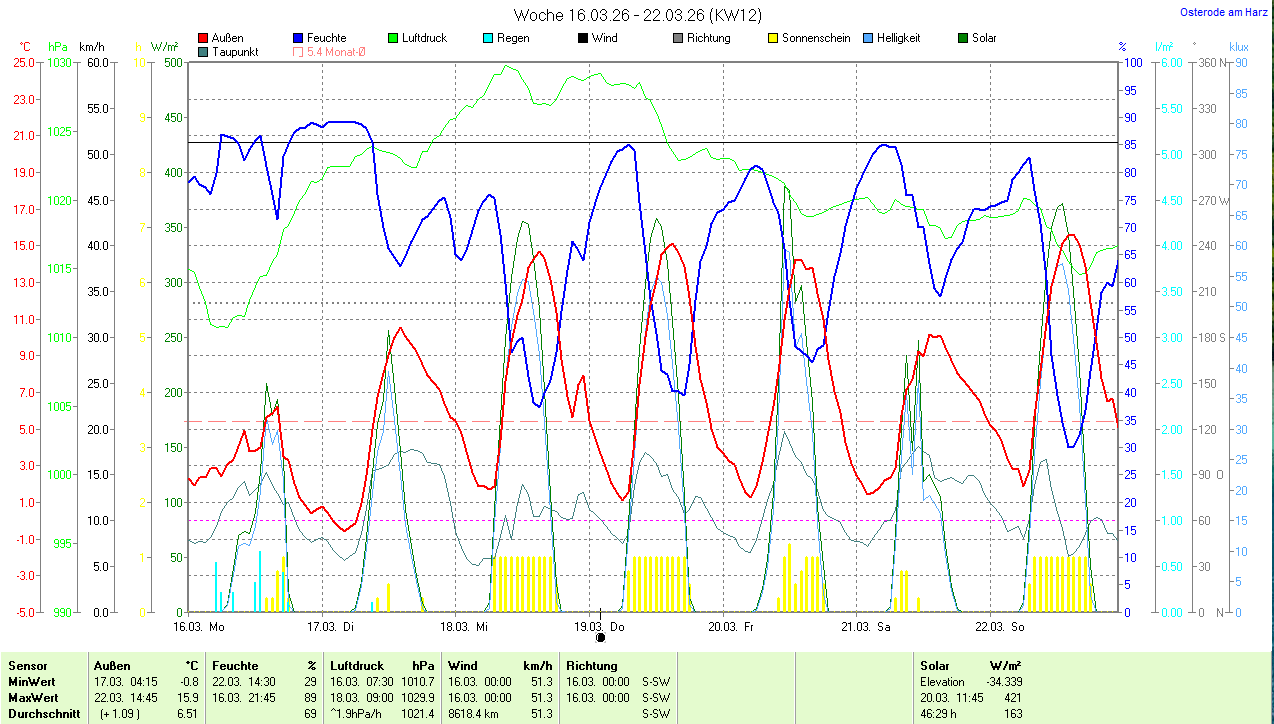The height and width of the screenshot is (724, 1274).
Task: Click the week title Woche 16.03.26 - 22.03.26
Action: (636, 15)
